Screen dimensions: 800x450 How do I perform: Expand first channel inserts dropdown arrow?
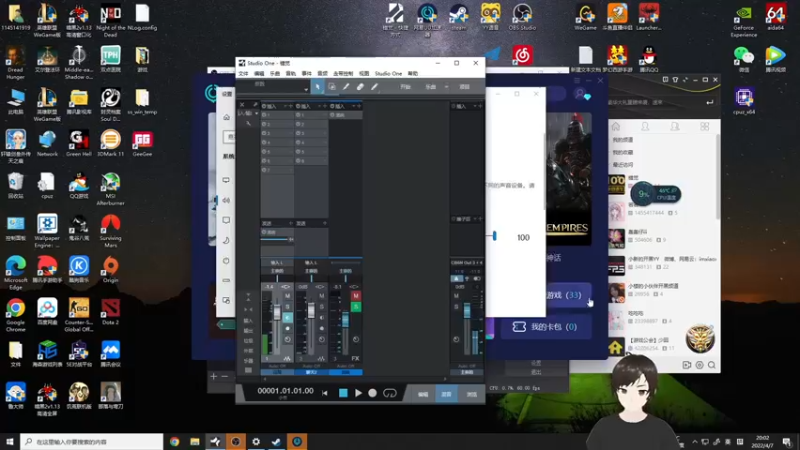coord(285,106)
